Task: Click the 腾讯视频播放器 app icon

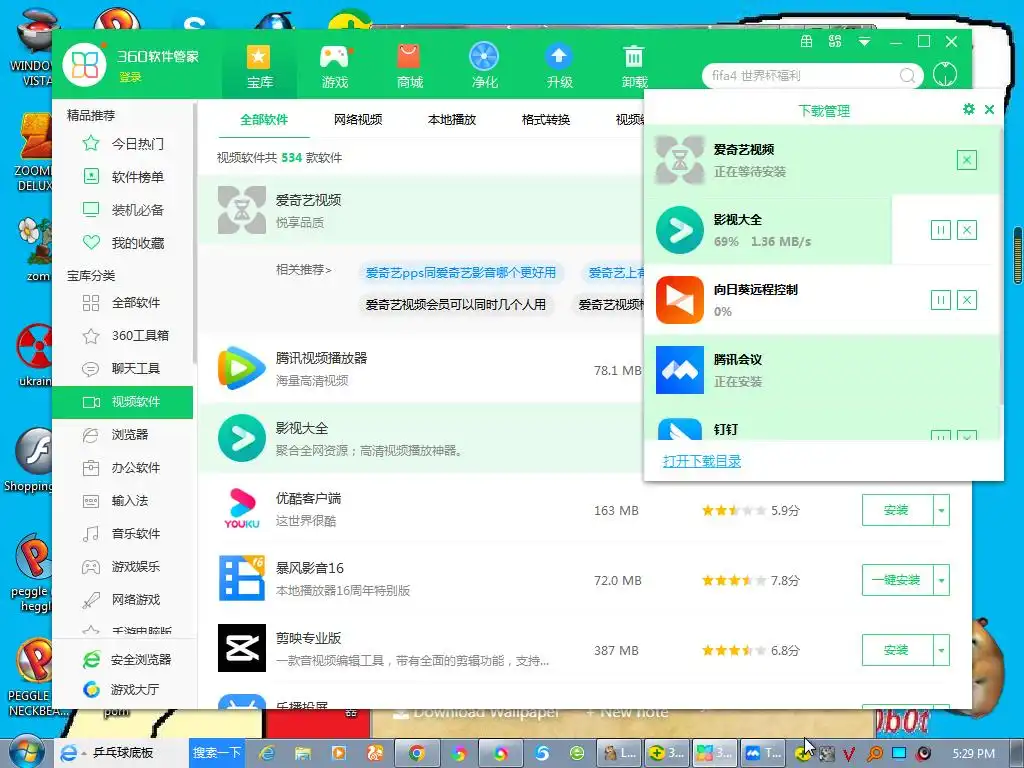Action: tap(242, 368)
